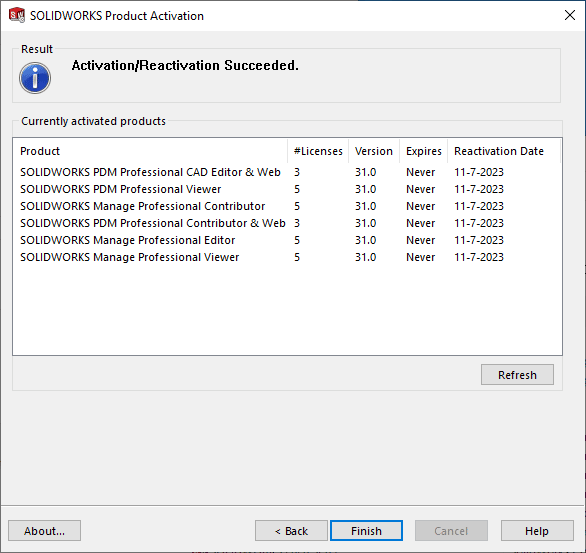Click the Finish button

(x=366, y=531)
